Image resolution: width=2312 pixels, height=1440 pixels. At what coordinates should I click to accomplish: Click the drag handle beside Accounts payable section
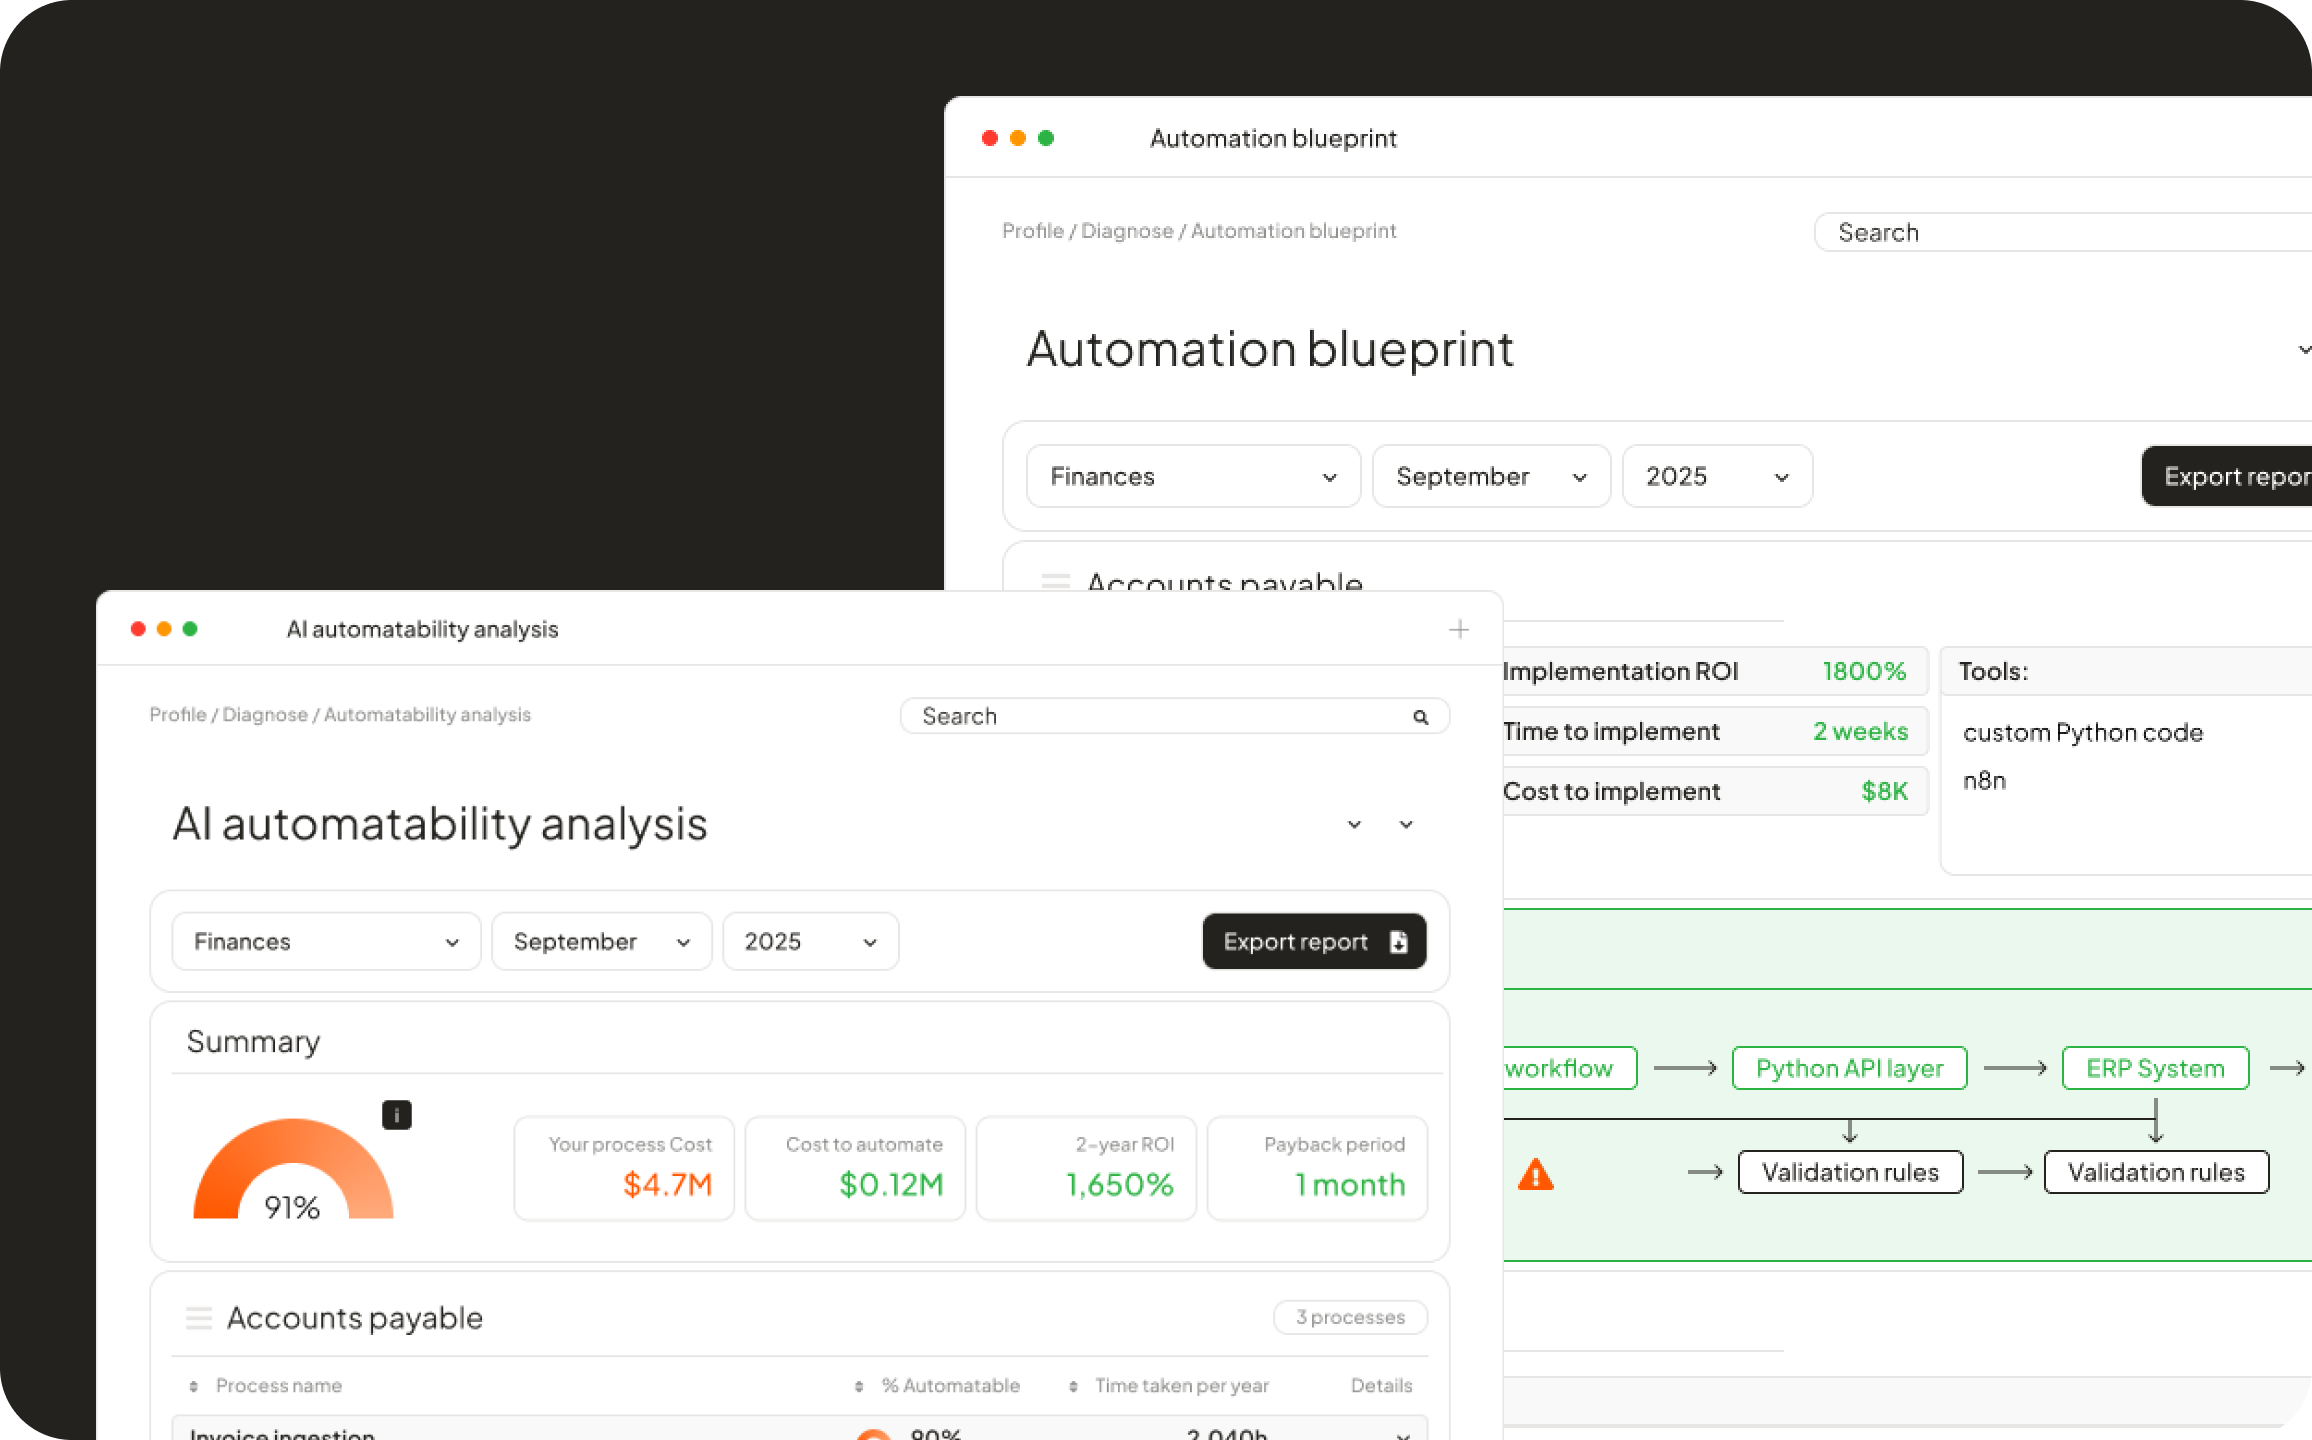click(199, 1318)
